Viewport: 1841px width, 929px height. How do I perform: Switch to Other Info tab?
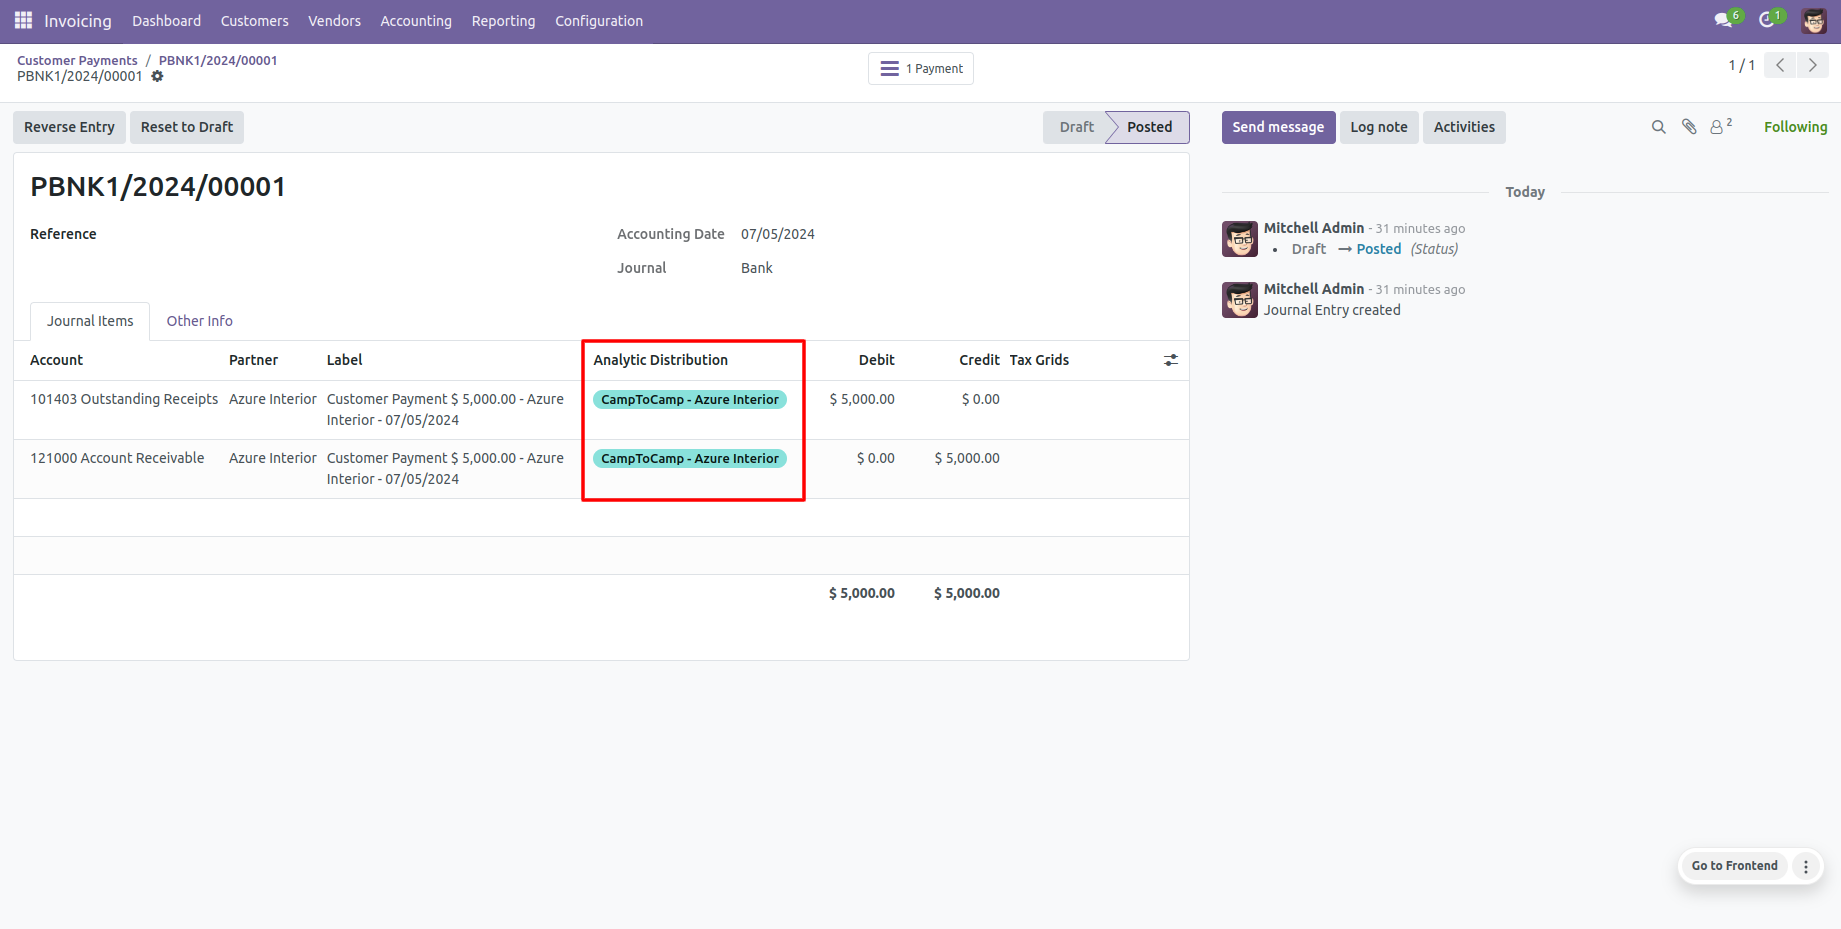[199, 321]
